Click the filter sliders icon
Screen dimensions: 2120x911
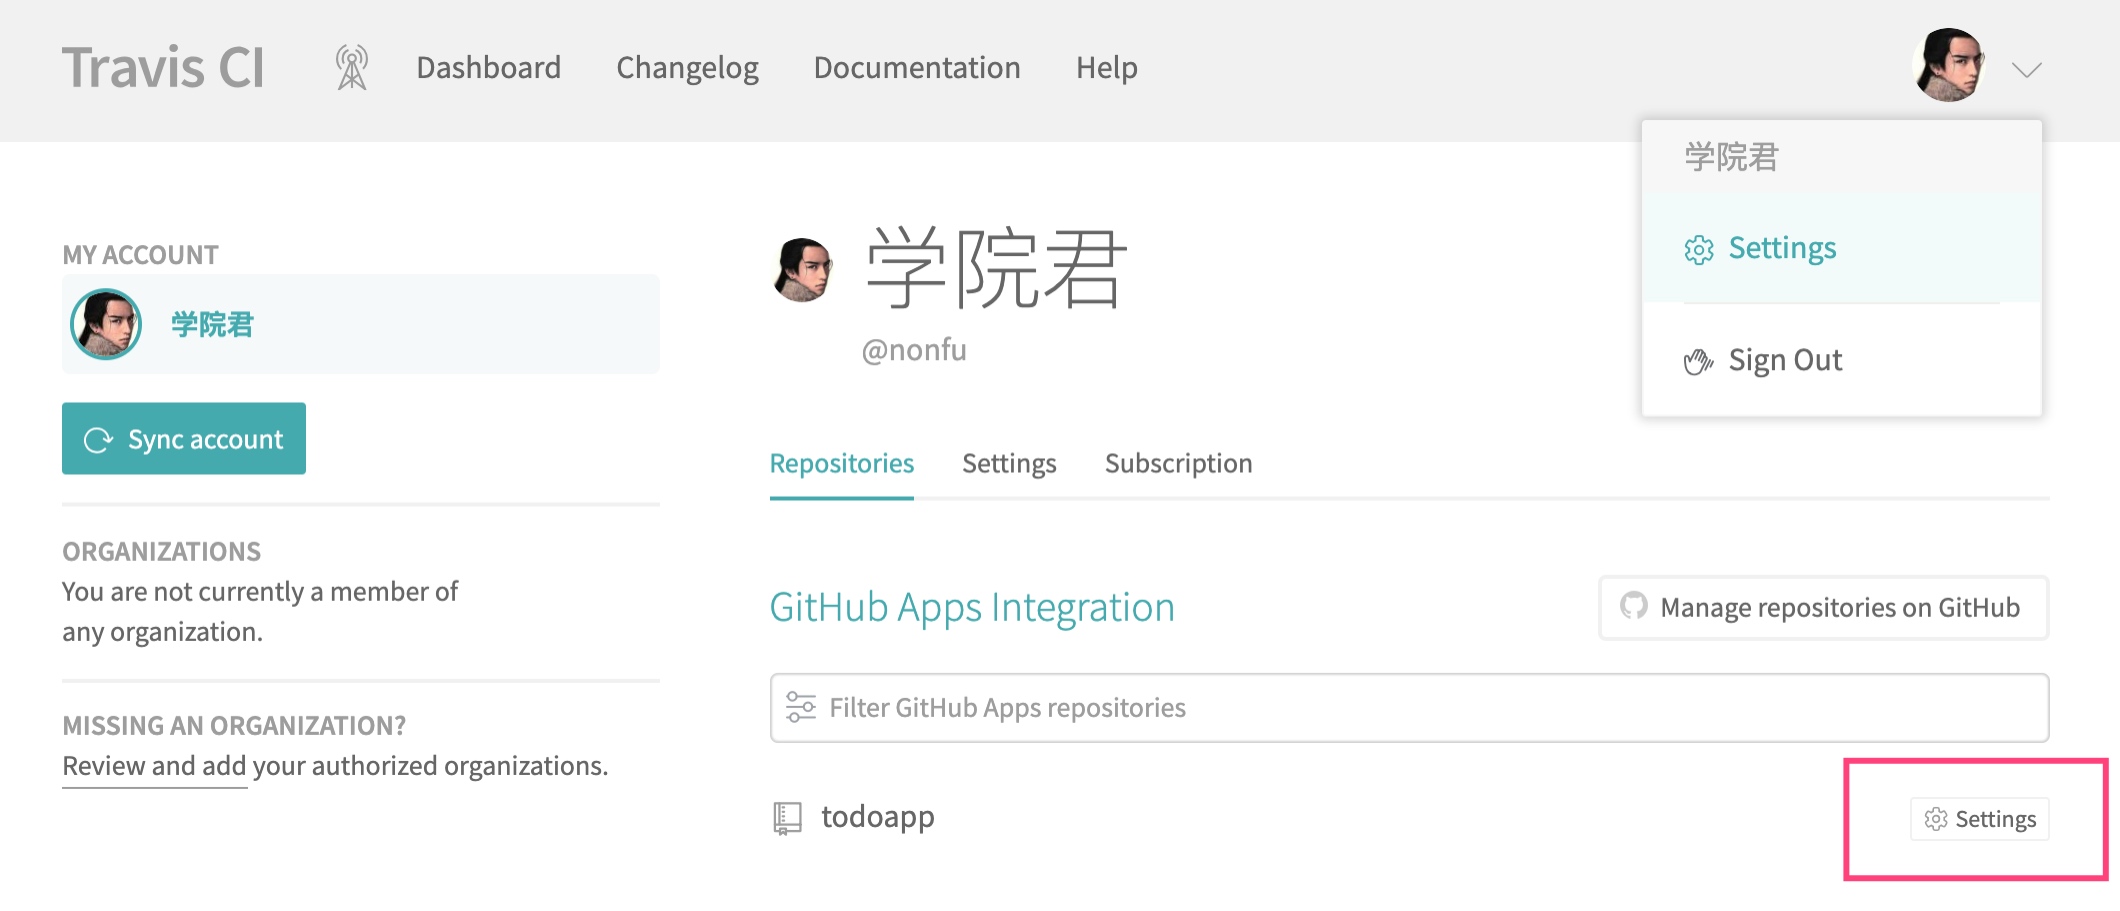pos(801,707)
